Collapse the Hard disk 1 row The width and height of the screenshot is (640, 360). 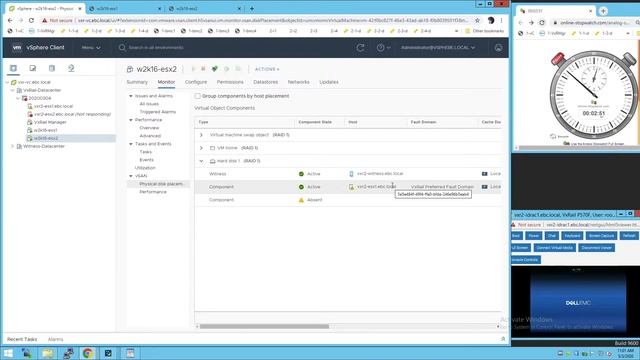click(201, 161)
